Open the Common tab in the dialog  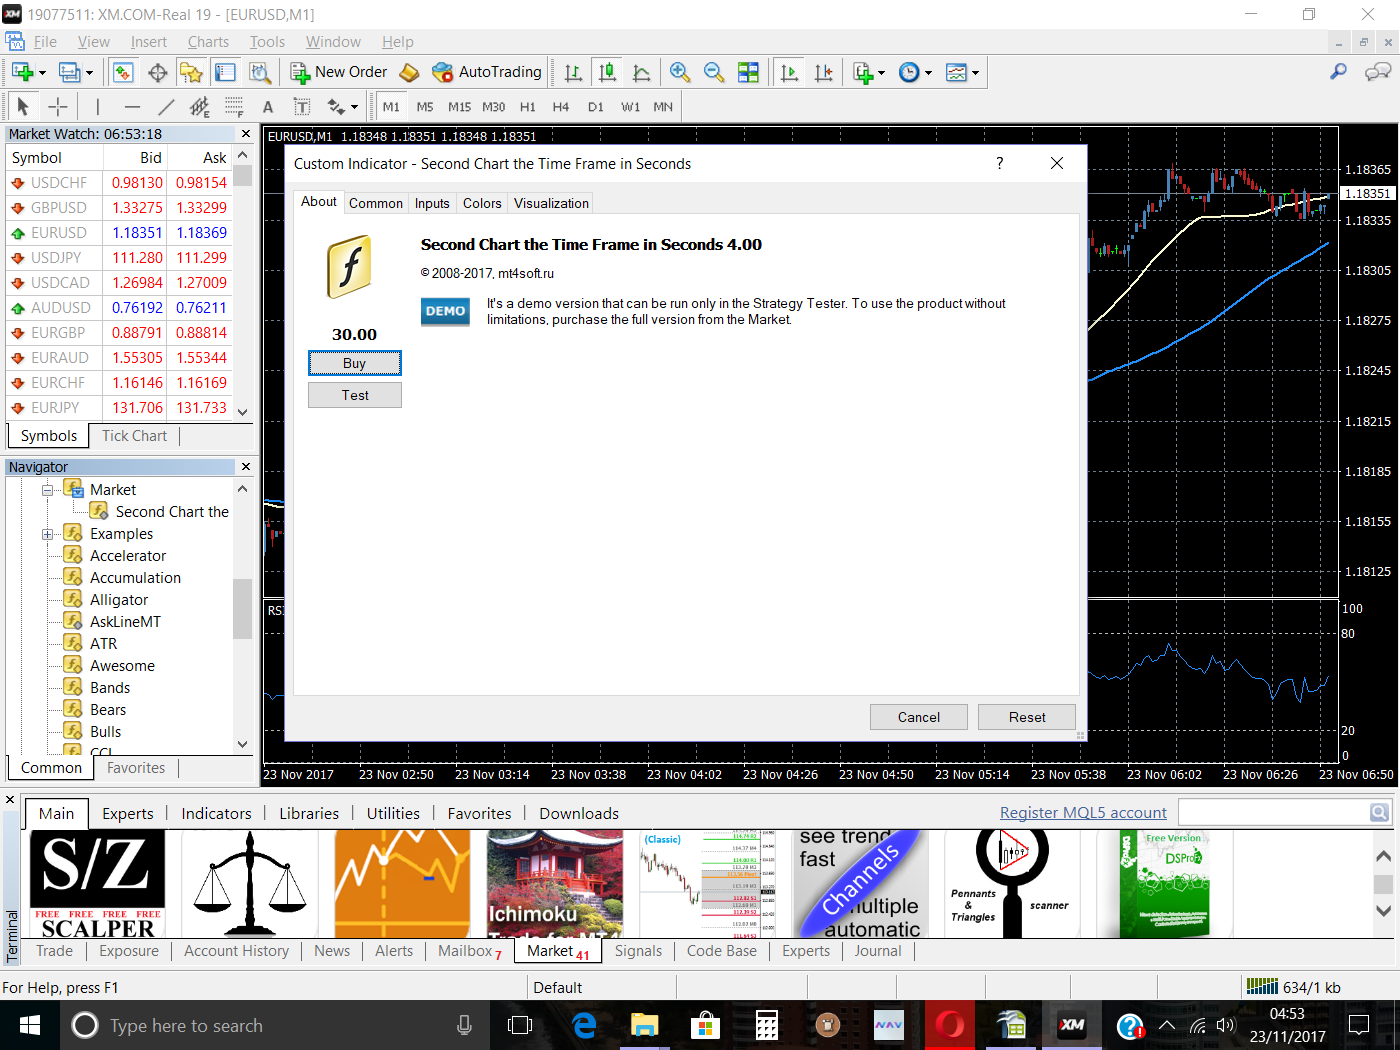tap(376, 203)
